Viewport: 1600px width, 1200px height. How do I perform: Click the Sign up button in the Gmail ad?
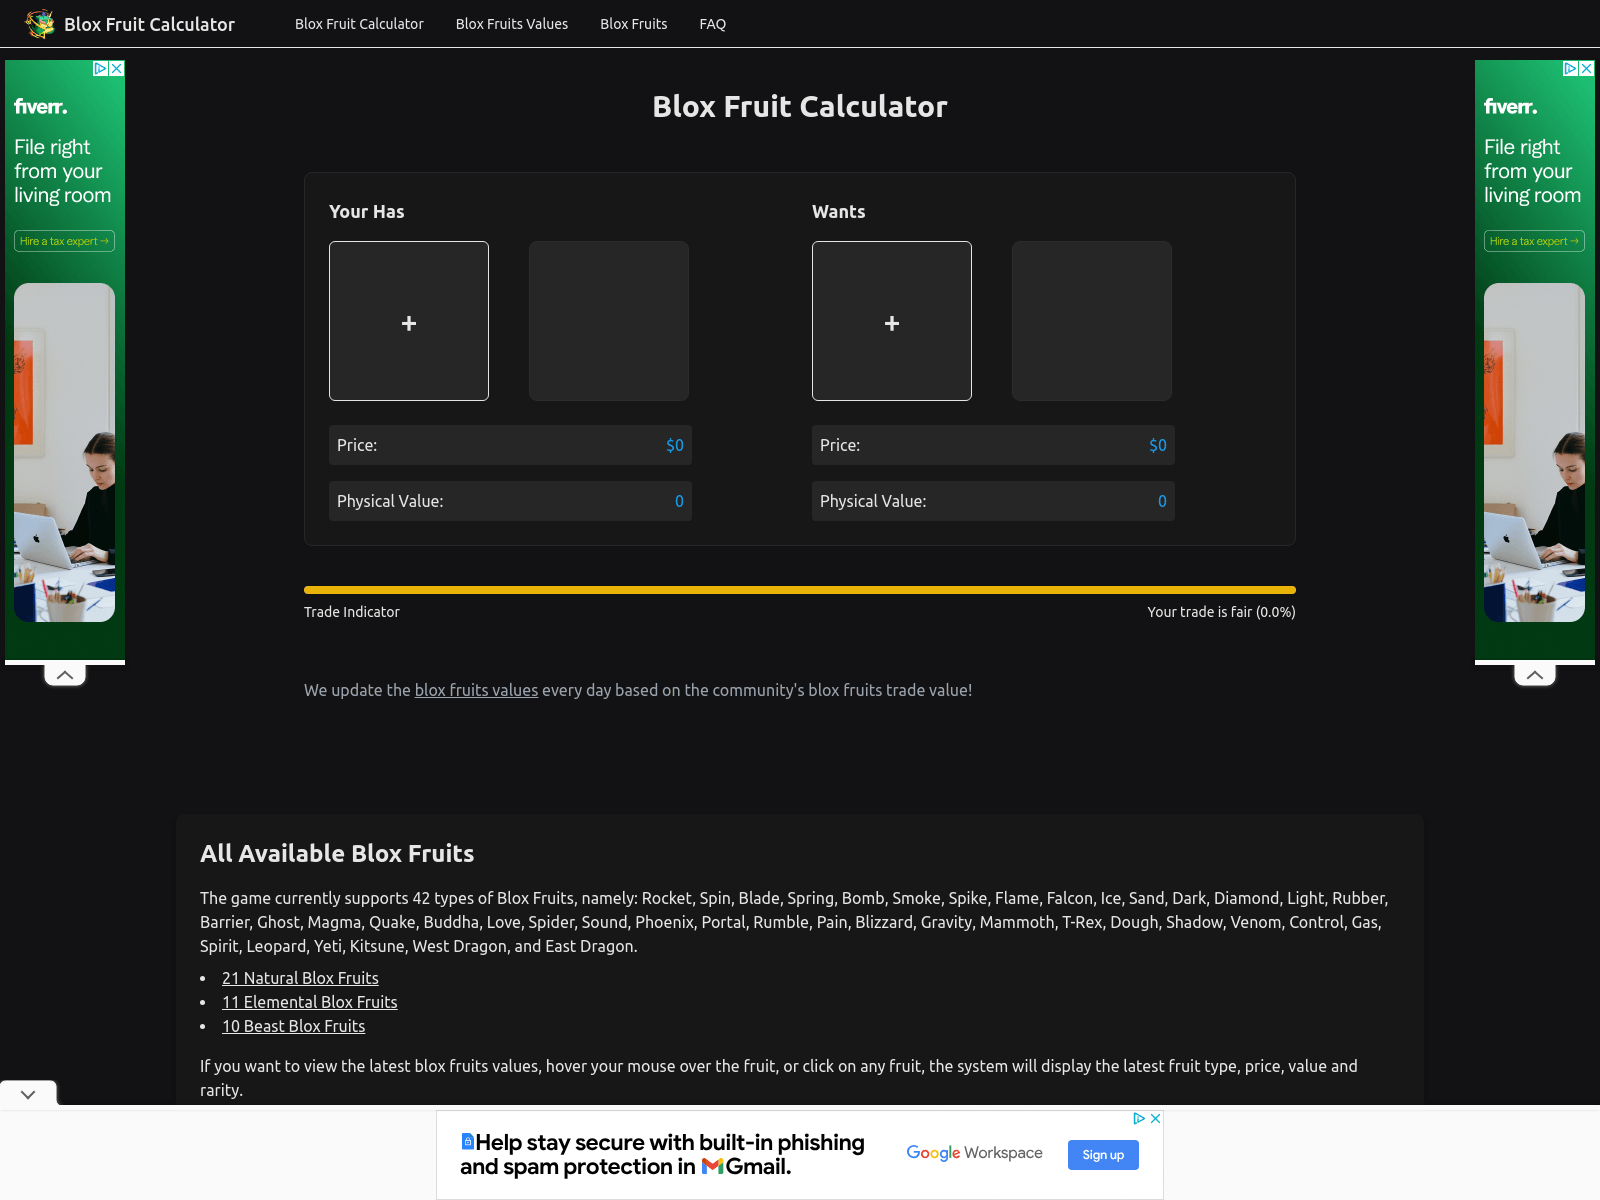pyautogui.click(x=1103, y=1155)
